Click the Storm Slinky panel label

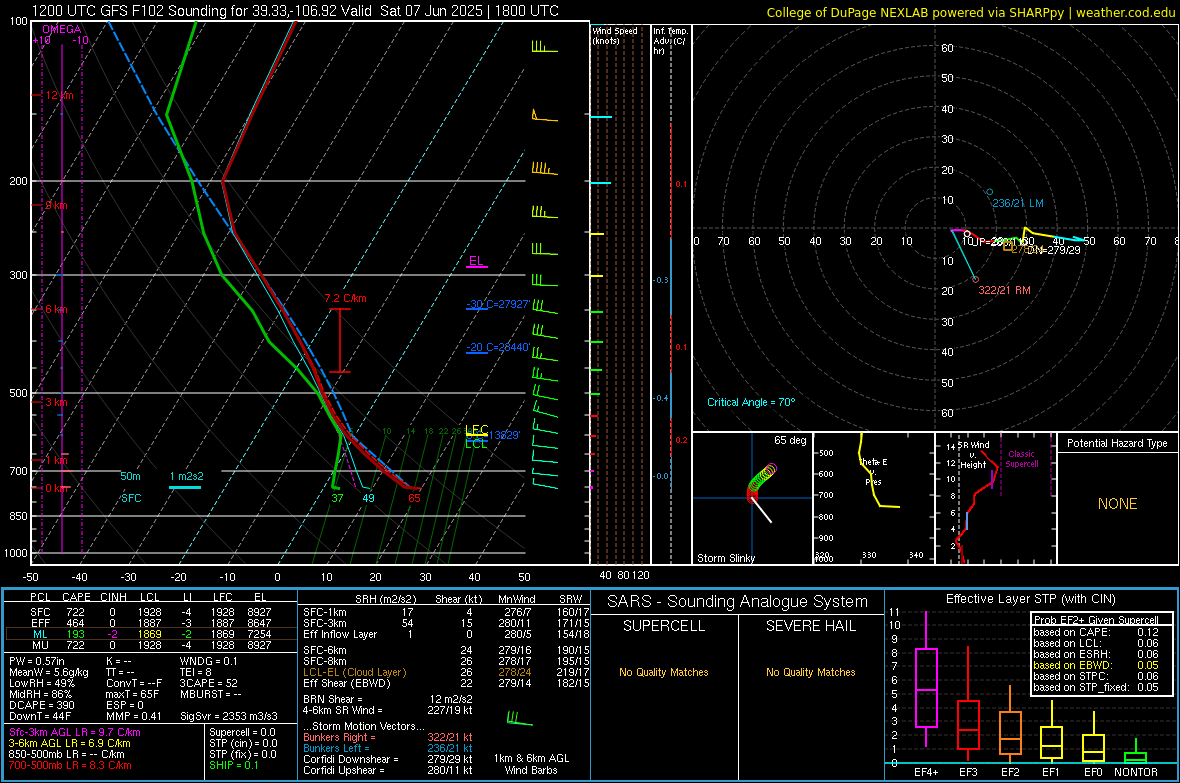(725, 558)
